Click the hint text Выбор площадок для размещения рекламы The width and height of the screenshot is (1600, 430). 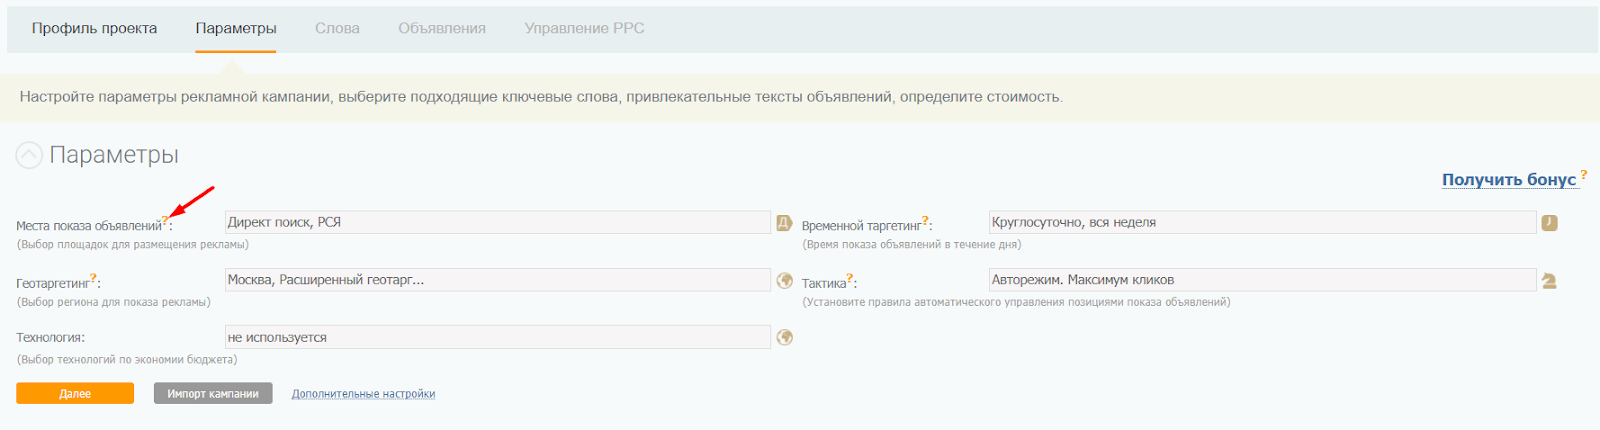pos(133,244)
